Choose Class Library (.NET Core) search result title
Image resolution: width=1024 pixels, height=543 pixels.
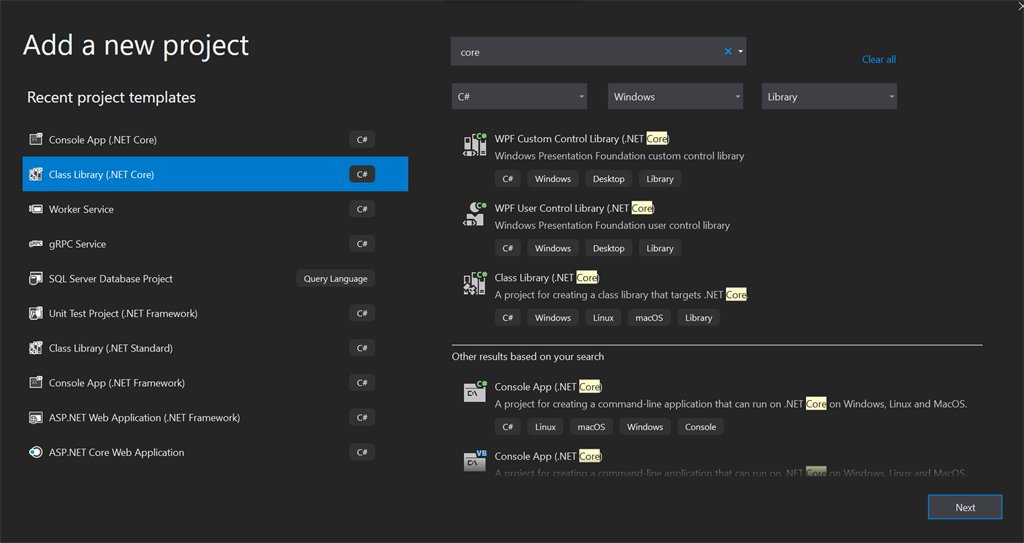547,278
